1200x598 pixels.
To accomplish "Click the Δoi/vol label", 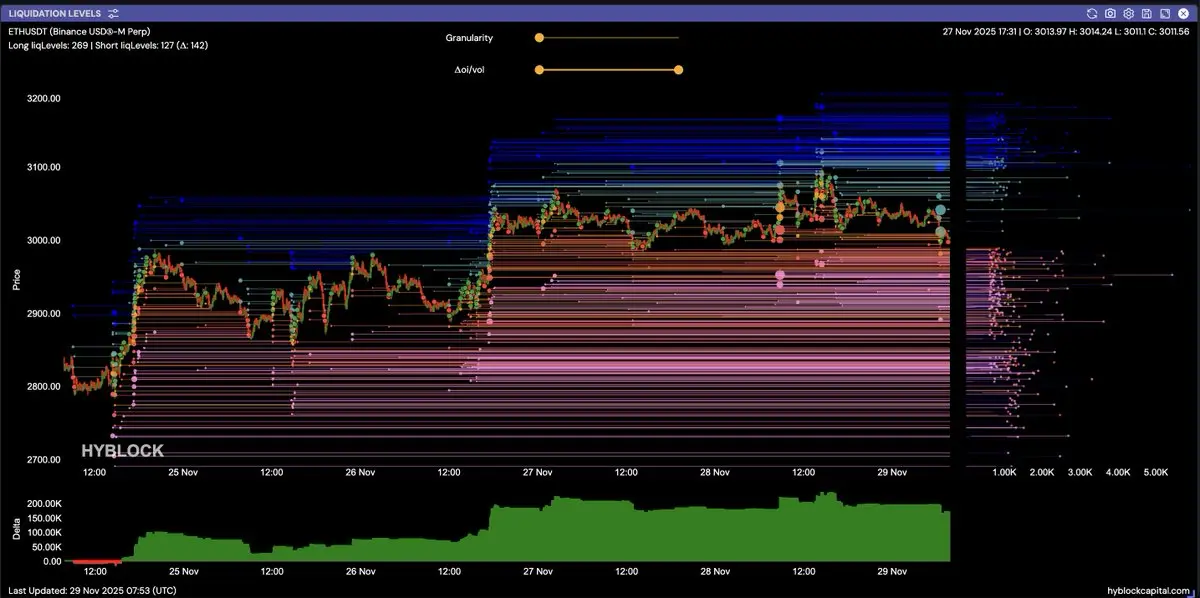I will click(470, 70).
